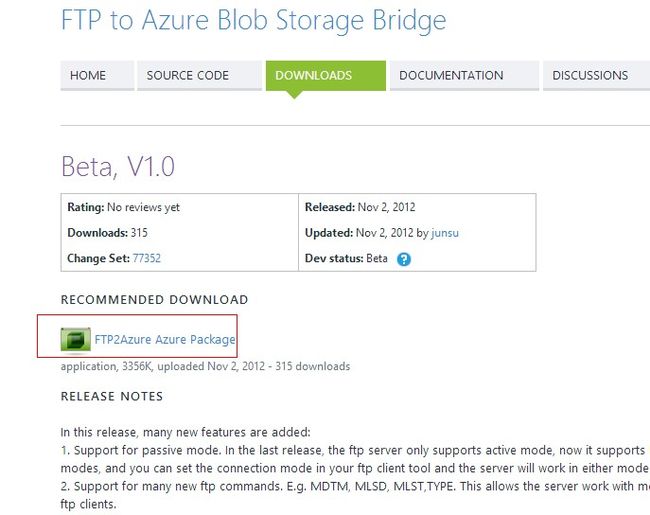Visit the junsu user profile link
650x515 pixels.
445,233
